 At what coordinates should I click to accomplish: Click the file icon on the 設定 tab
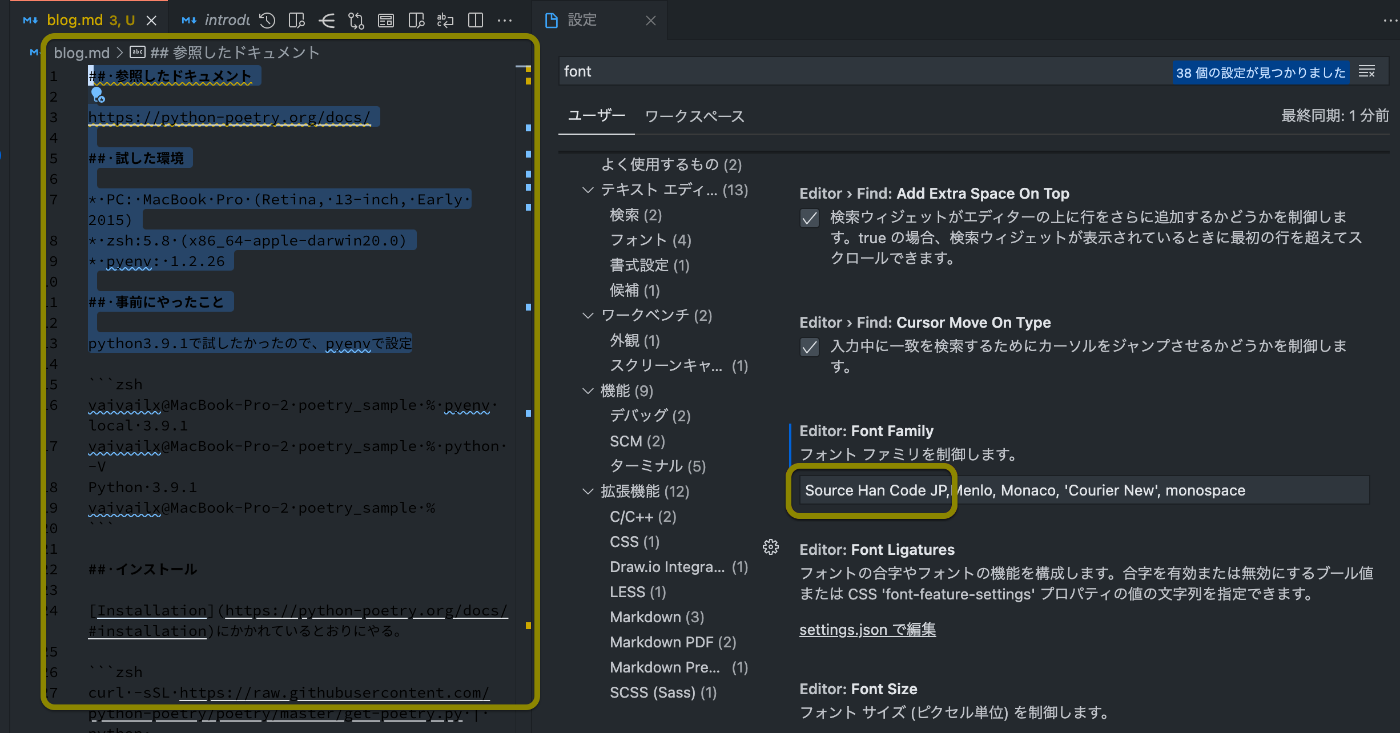[x=551, y=20]
